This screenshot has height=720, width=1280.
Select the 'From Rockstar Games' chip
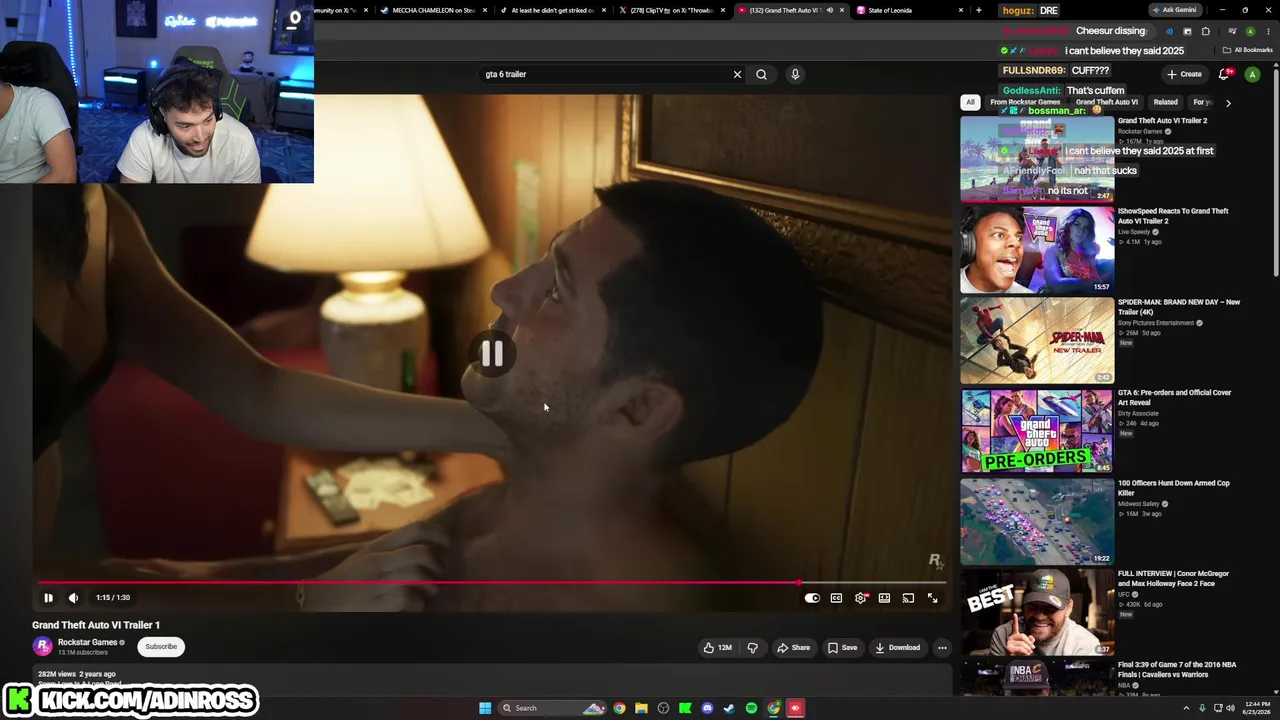click(x=1025, y=102)
